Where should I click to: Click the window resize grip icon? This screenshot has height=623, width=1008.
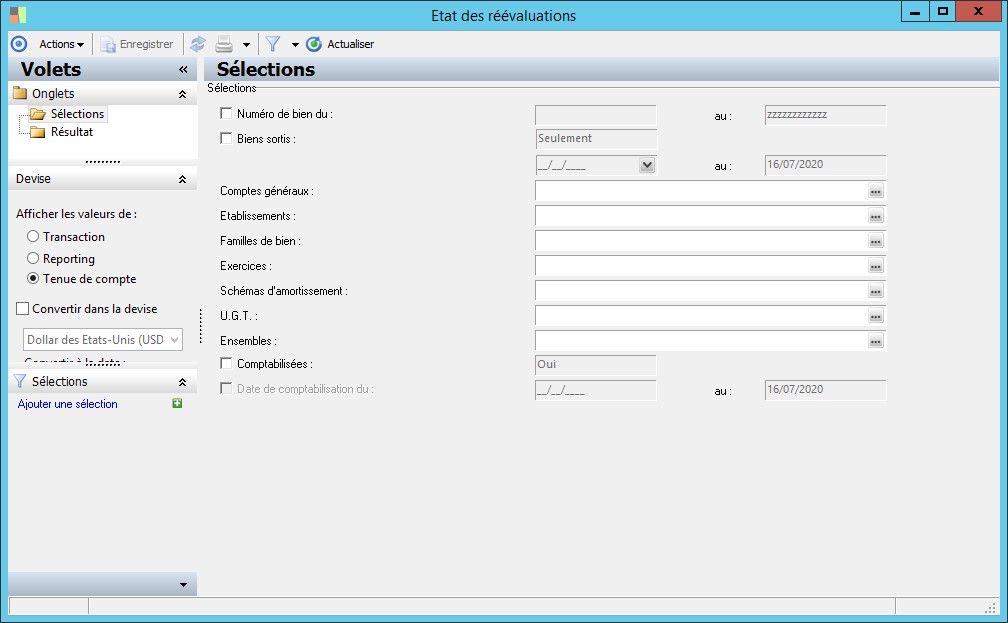coord(991,607)
